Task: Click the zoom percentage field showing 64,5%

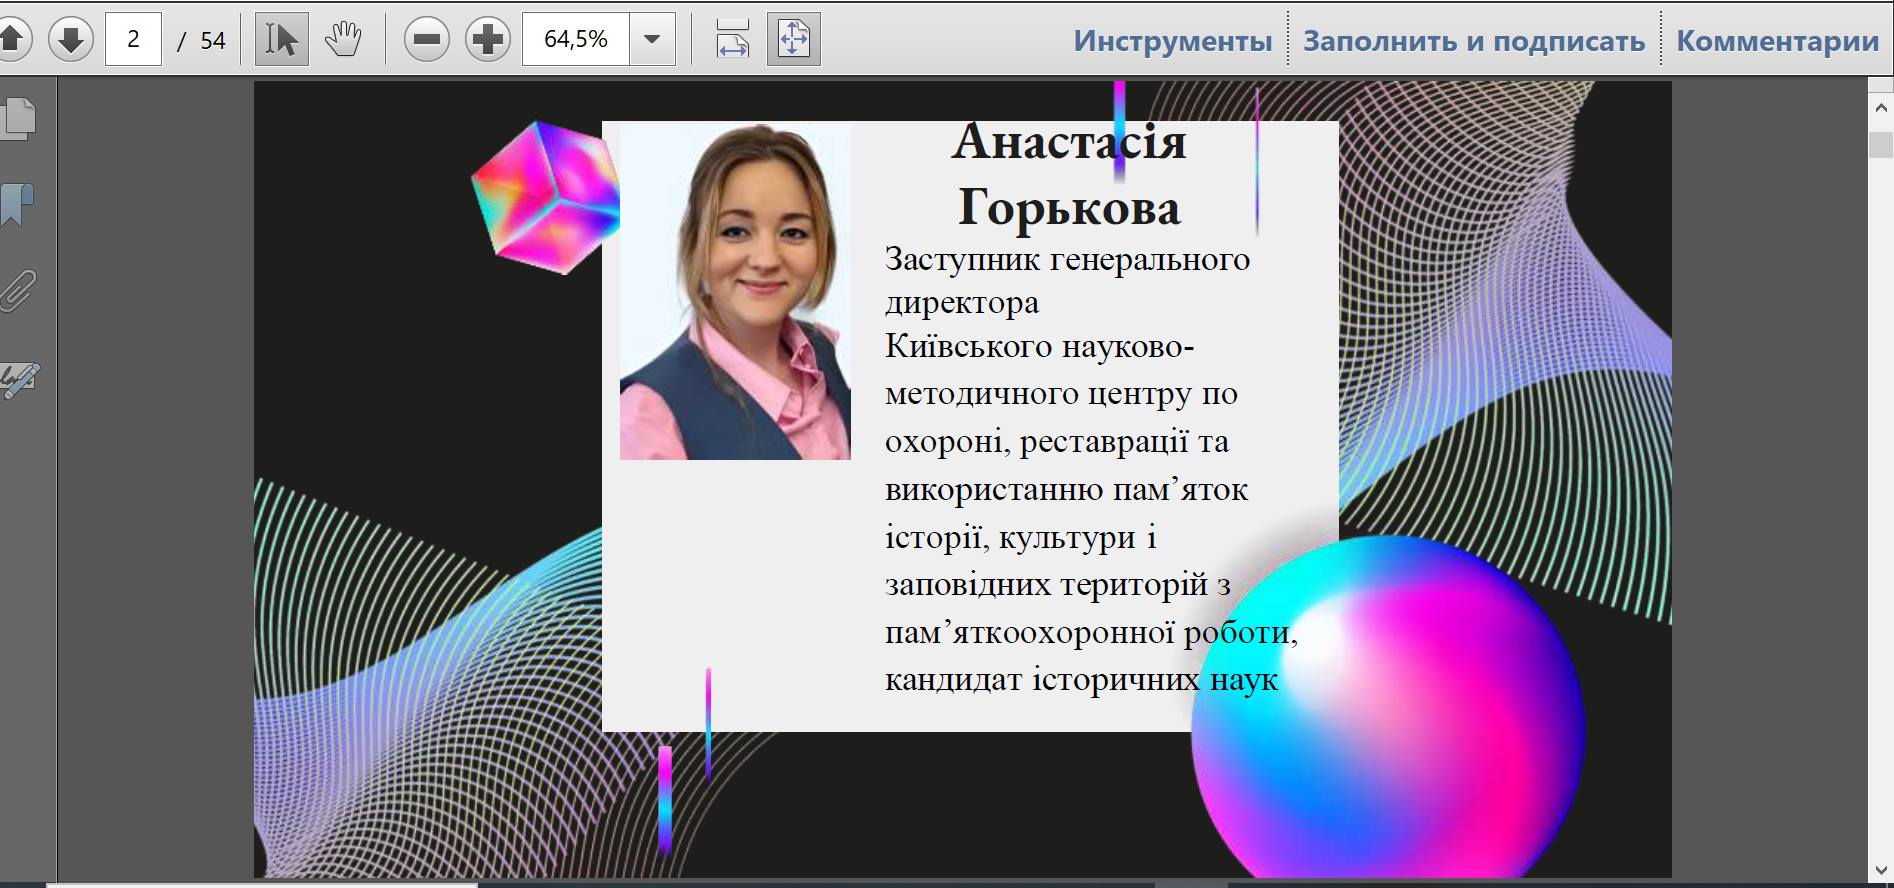Action: pyautogui.click(x=576, y=40)
